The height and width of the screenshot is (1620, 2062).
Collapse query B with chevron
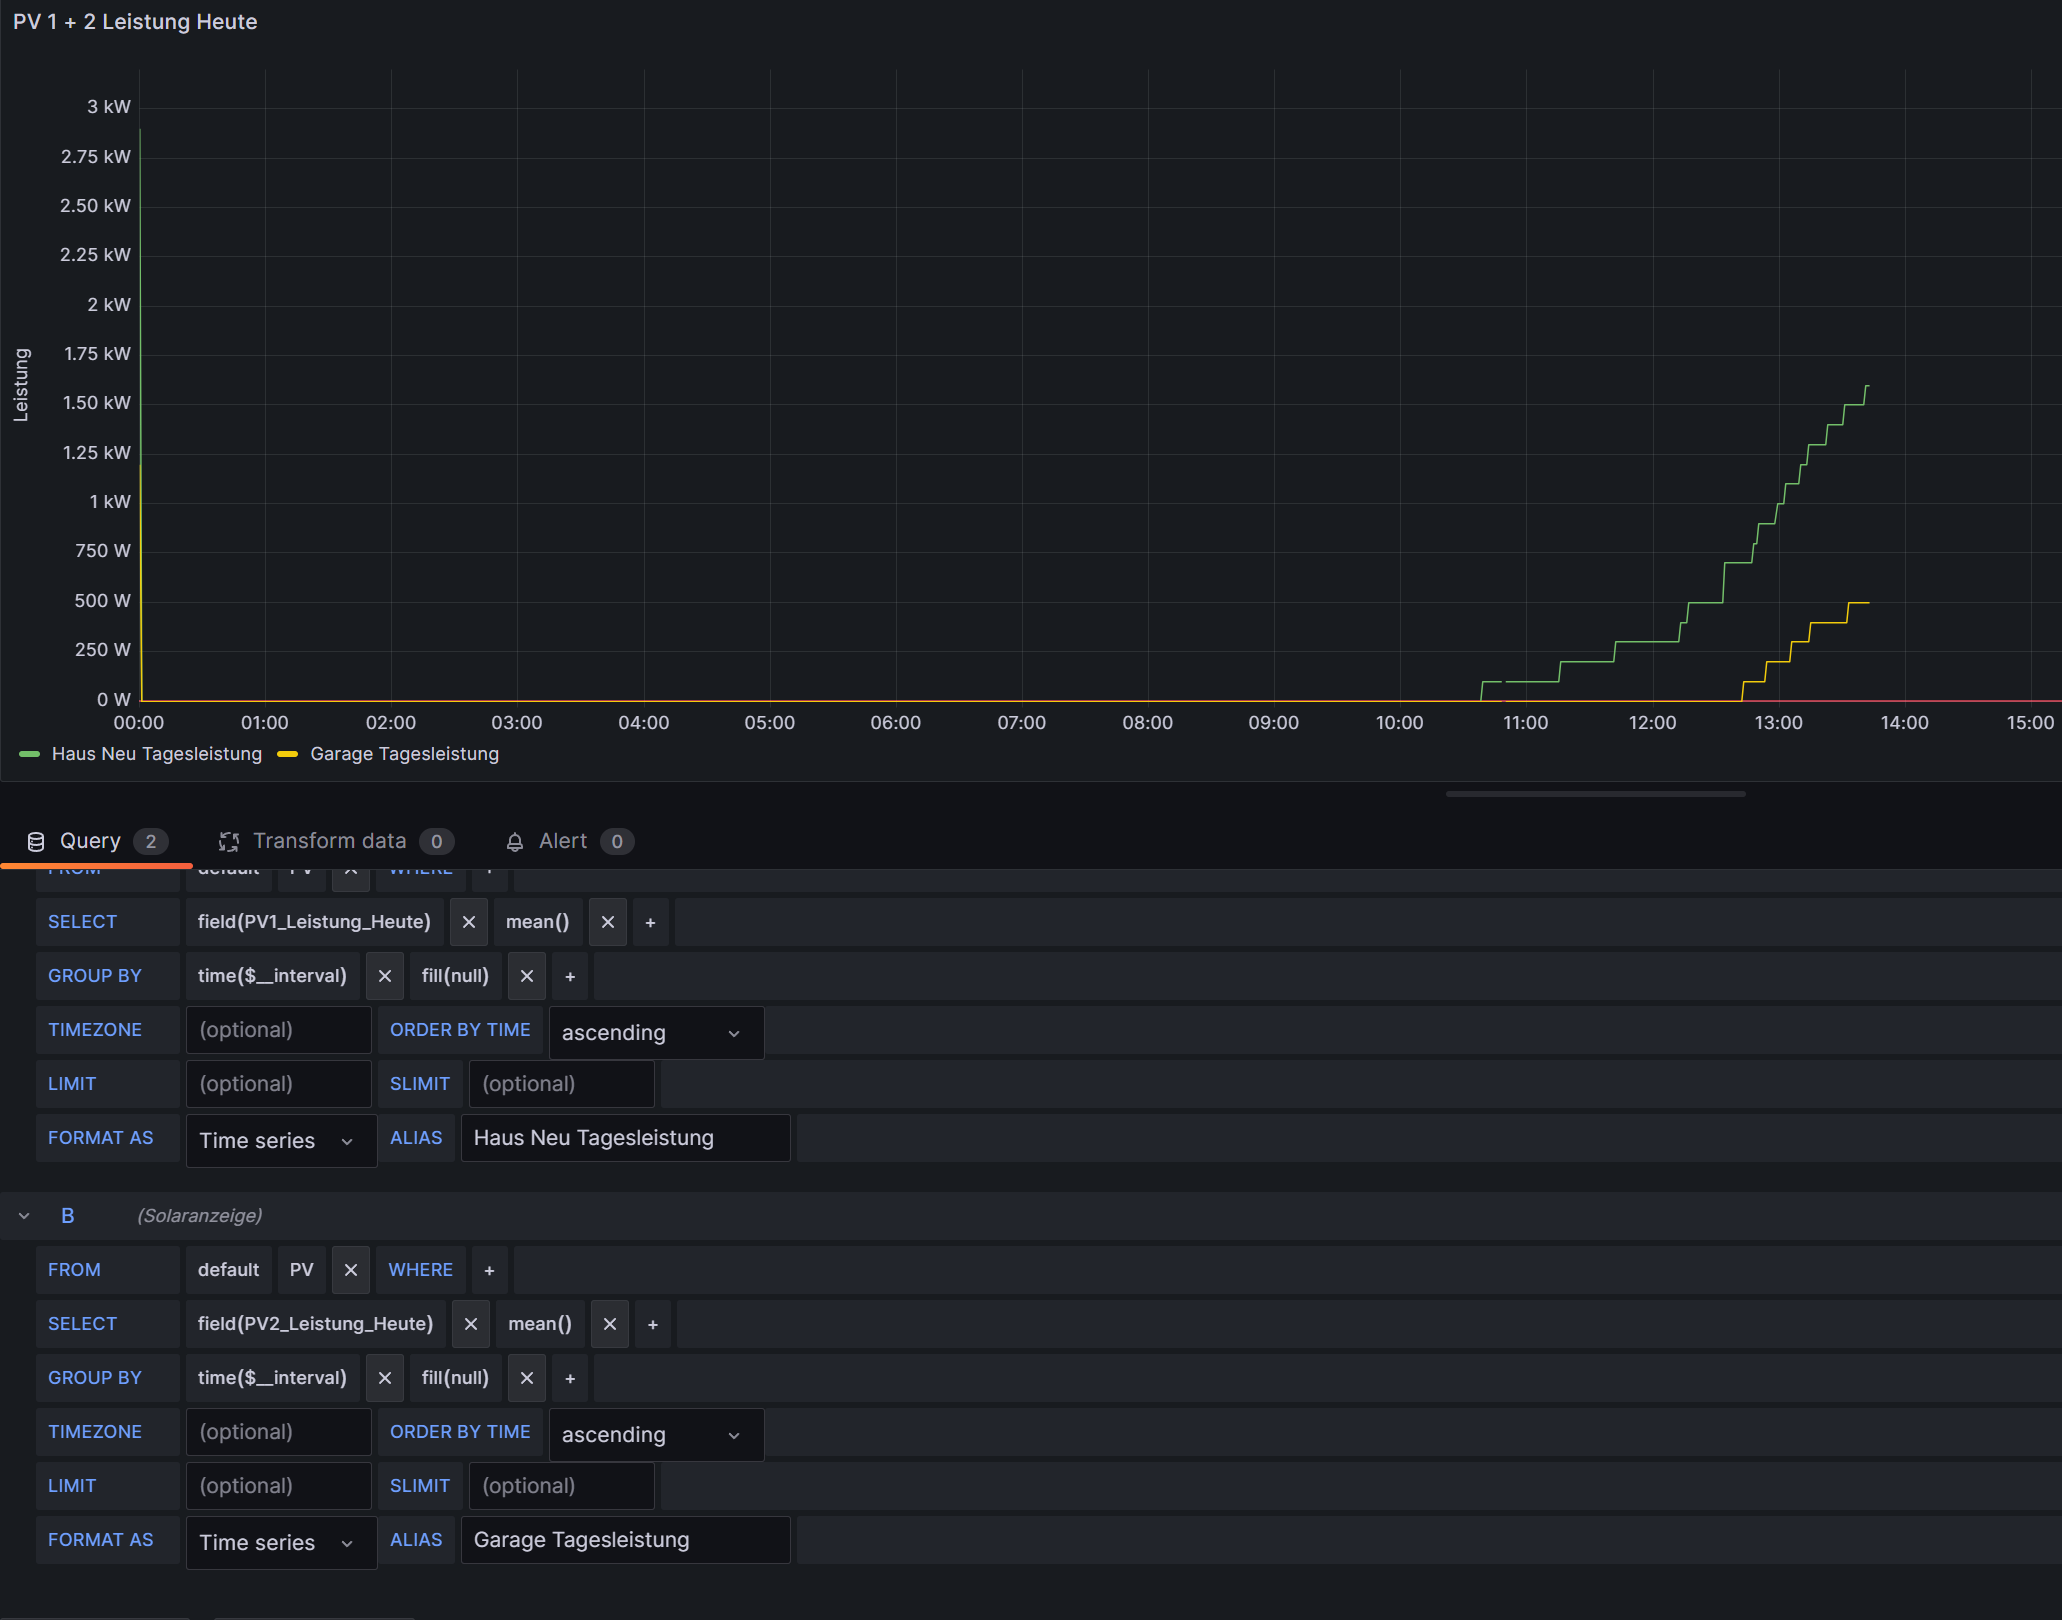pos(24,1216)
